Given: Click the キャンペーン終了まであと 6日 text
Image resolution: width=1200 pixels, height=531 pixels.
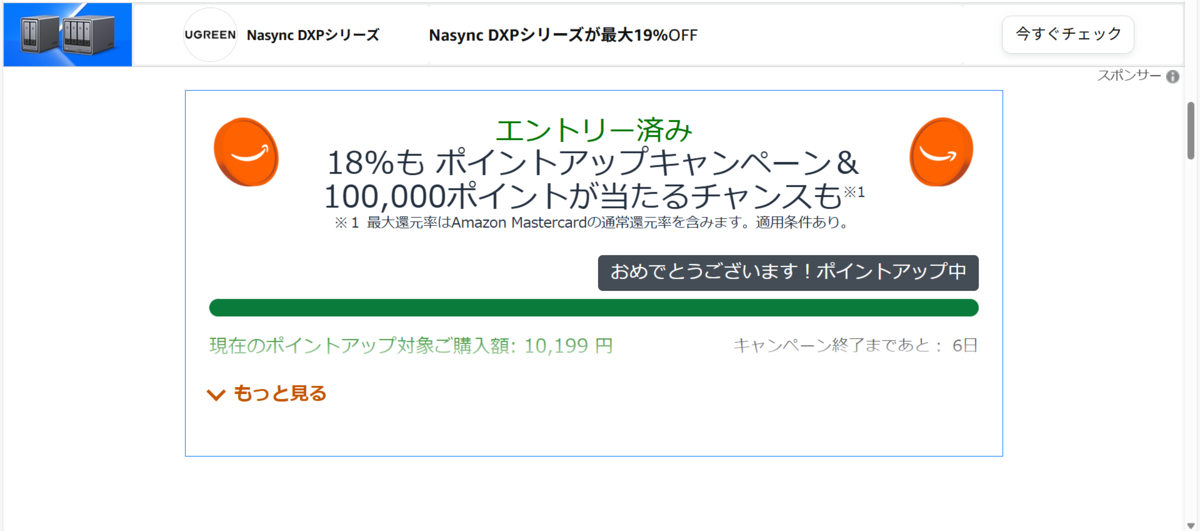Looking at the screenshot, I should tap(855, 346).
